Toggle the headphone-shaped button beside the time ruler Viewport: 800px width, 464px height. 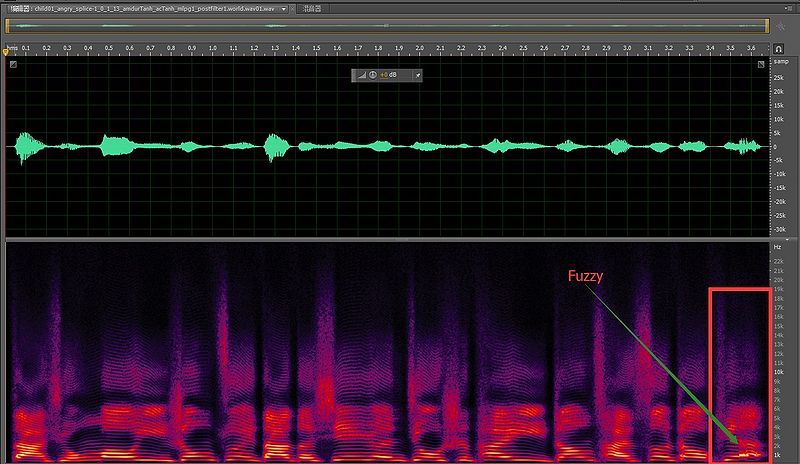[779, 48]
